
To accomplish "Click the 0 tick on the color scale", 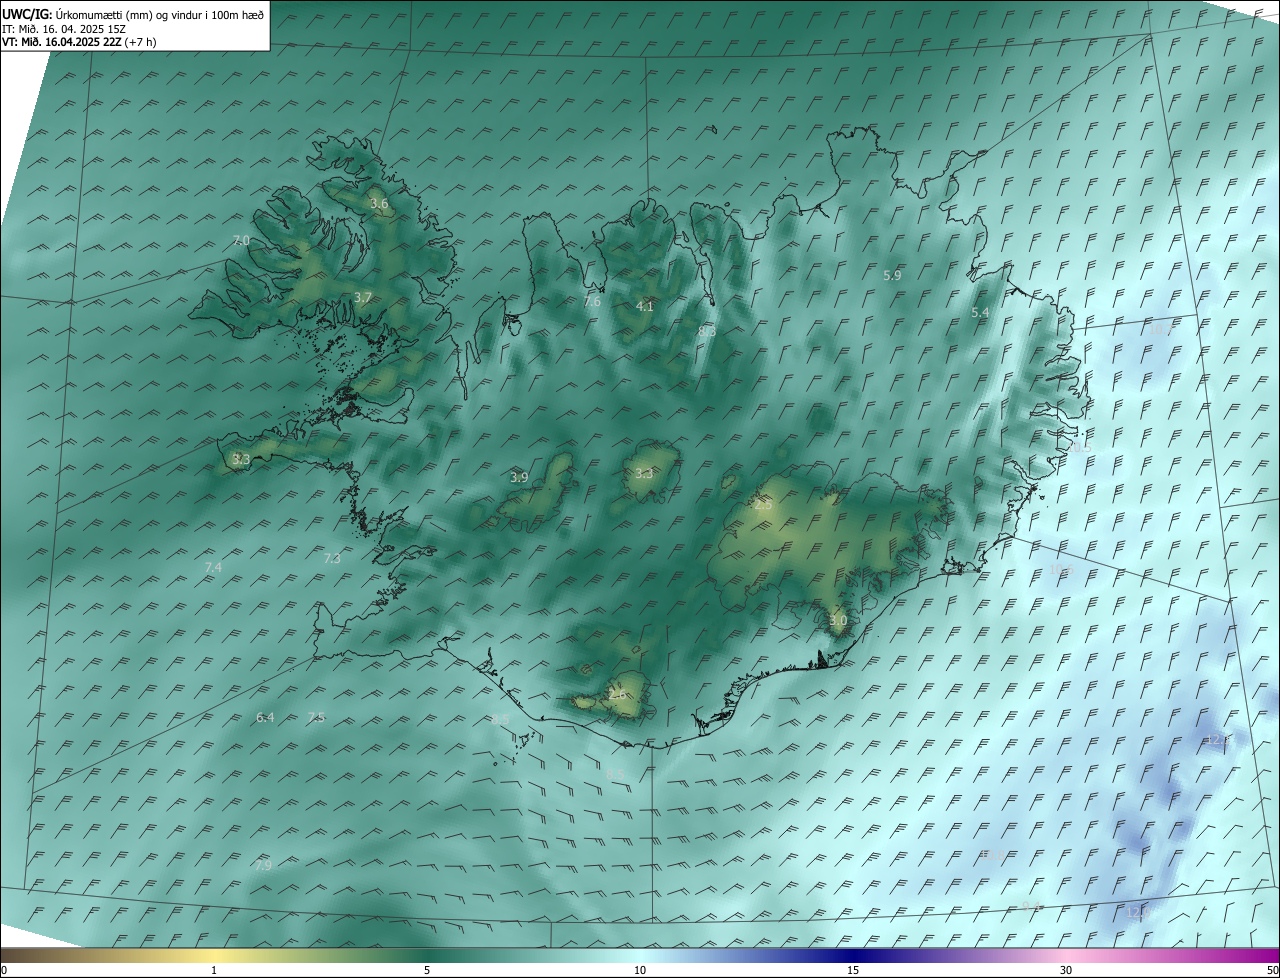I will [4, 971].
